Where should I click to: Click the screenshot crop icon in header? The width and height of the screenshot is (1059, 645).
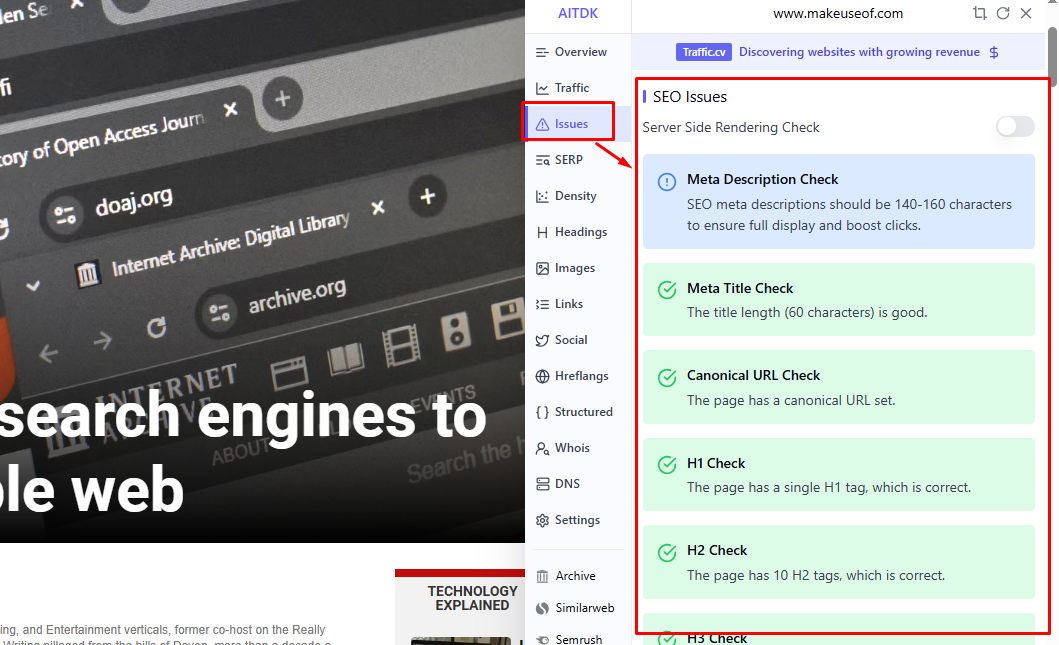pos(979,13)
